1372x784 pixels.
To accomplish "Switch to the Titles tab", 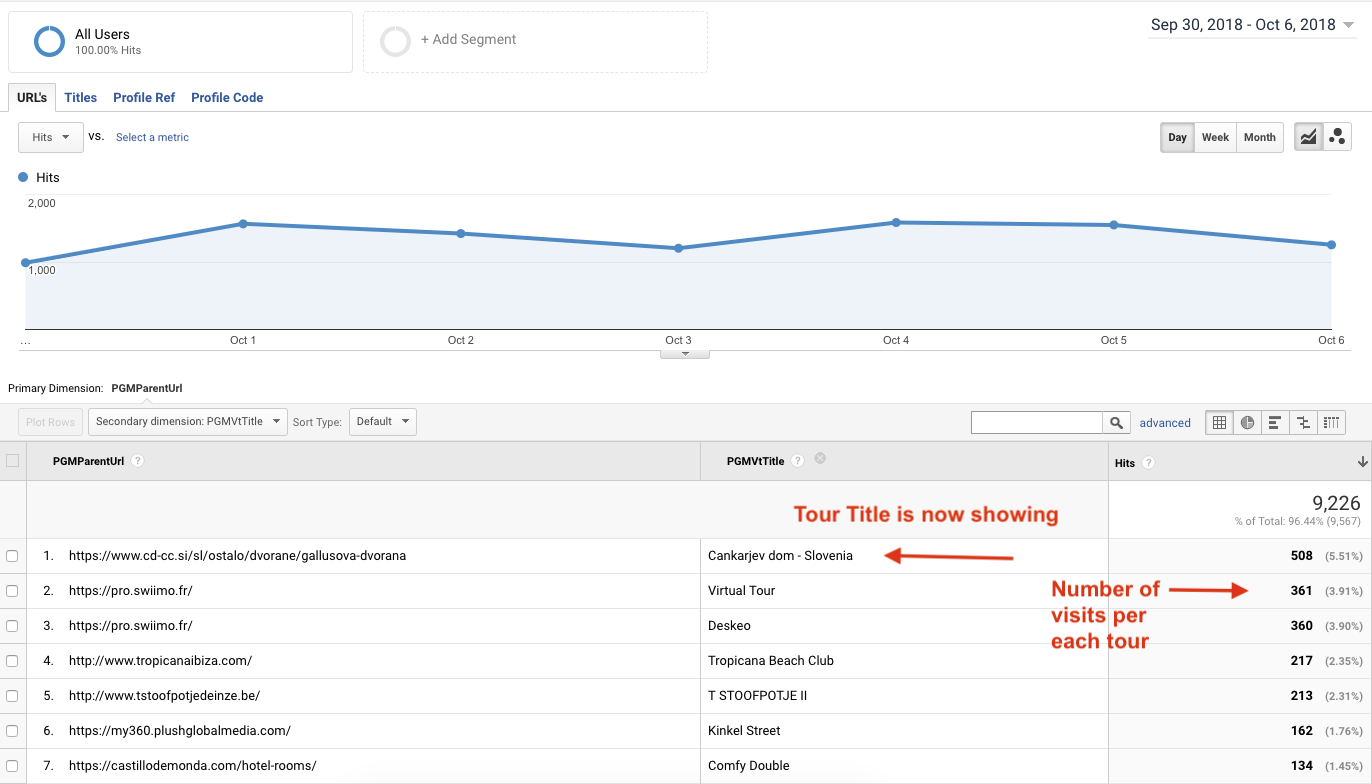I will pos(81,98).
